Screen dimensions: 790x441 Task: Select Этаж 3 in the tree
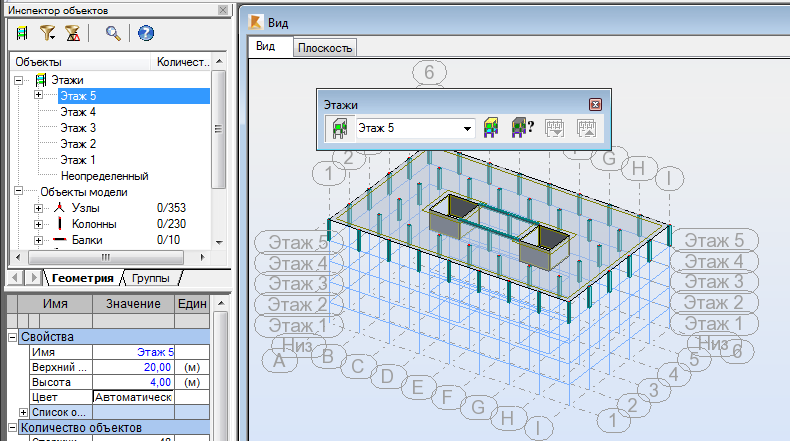coord(78,128)
